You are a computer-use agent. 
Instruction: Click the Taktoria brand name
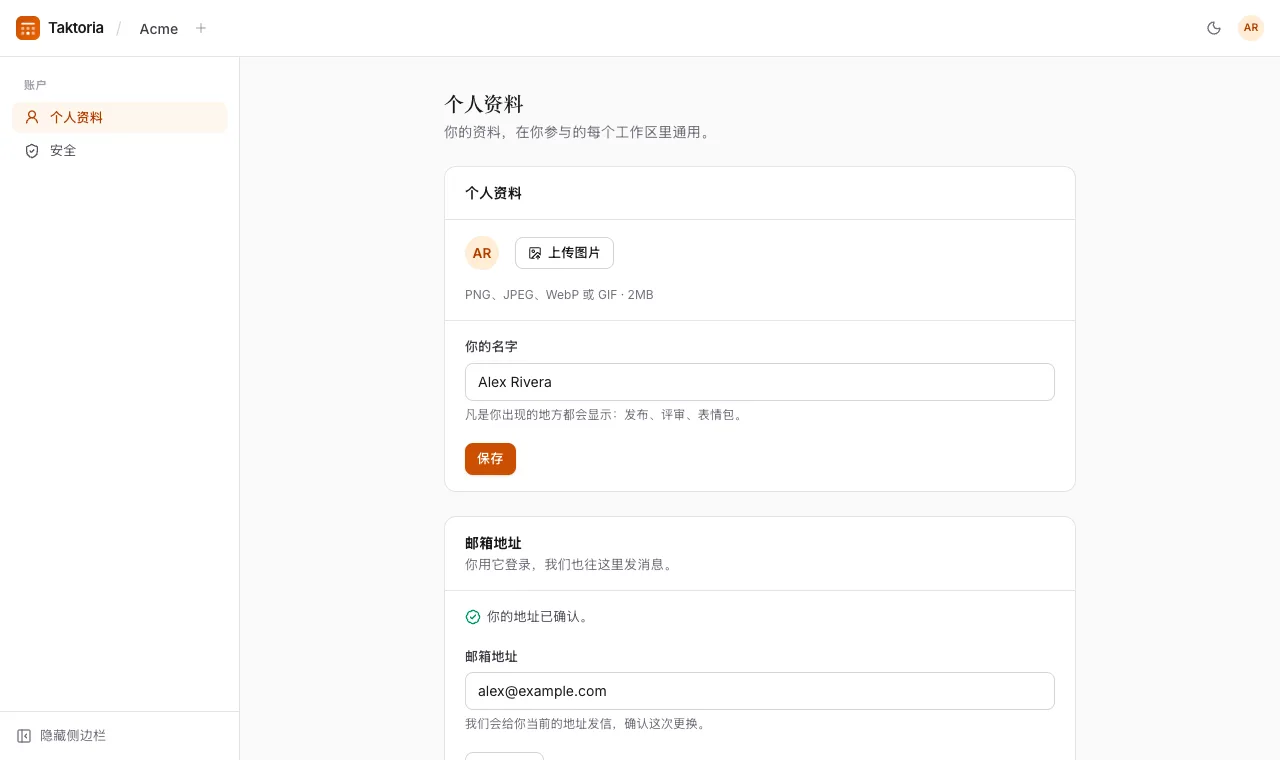click(x=76, y=28)
